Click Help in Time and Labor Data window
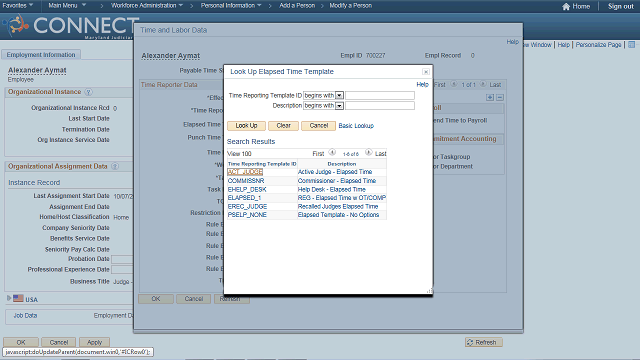 pyautogui.click(x=512, y=42)
